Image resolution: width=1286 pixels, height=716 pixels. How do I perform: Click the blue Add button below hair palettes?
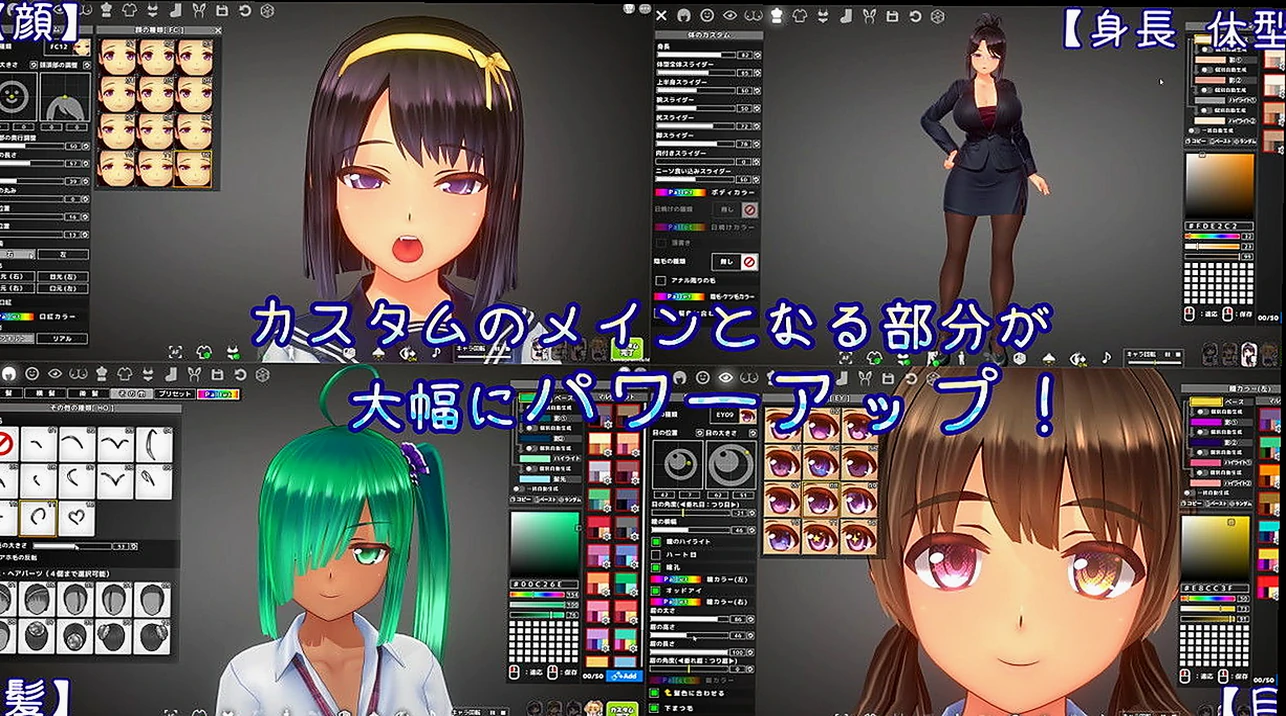point(623,676)
